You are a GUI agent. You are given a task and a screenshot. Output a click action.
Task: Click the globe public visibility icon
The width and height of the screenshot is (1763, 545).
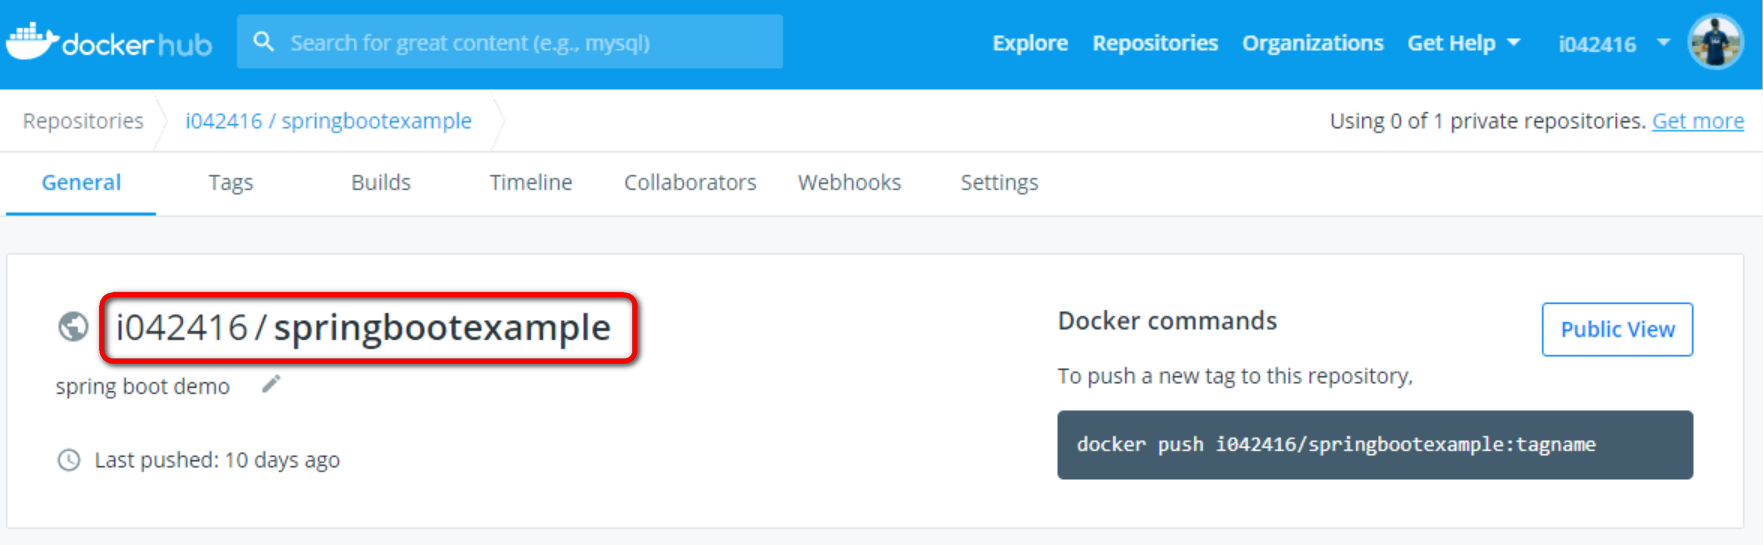[73, 327]
